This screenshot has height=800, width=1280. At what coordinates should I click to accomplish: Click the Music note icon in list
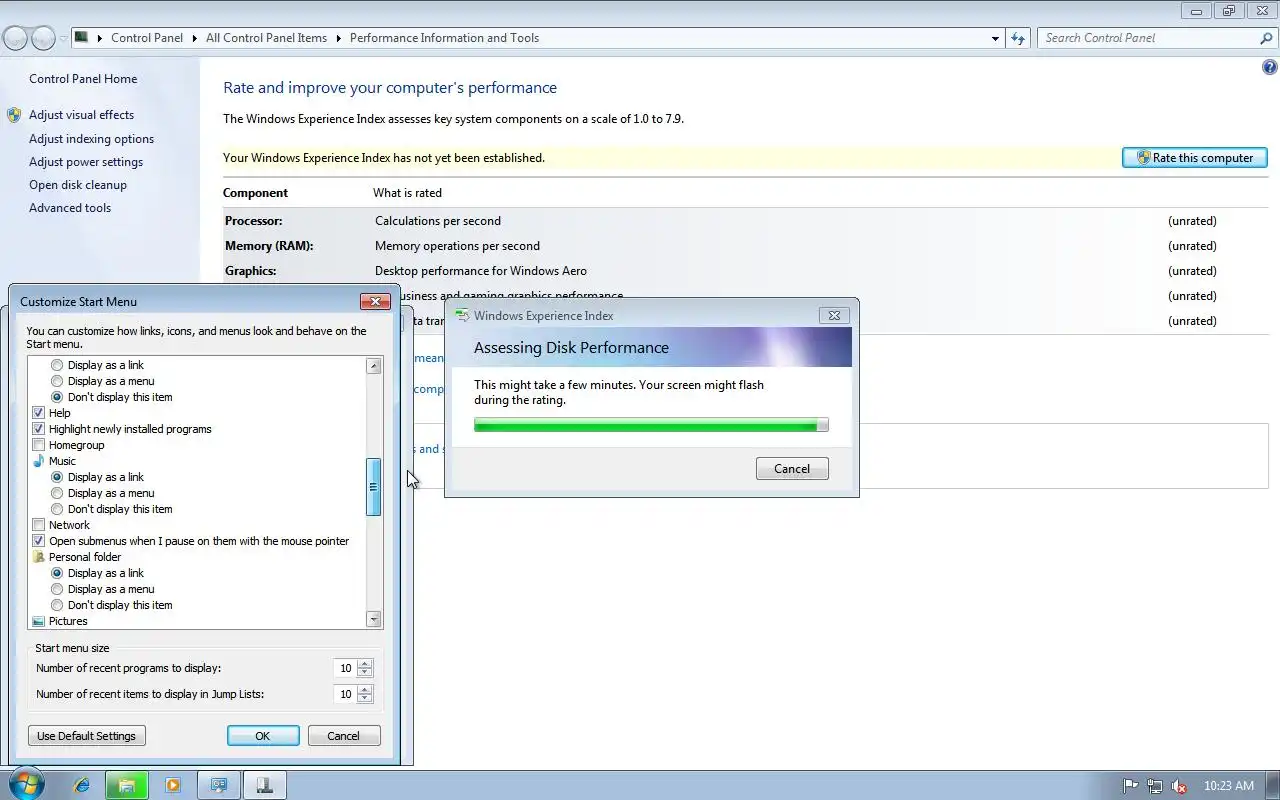tap(39, 461)
